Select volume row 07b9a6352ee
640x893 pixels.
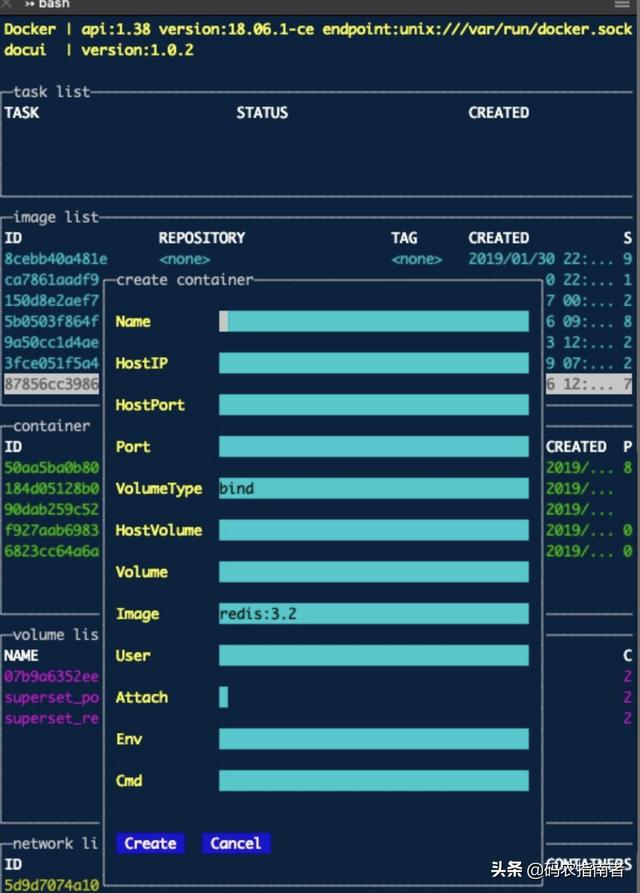click(x=52, y=677)
